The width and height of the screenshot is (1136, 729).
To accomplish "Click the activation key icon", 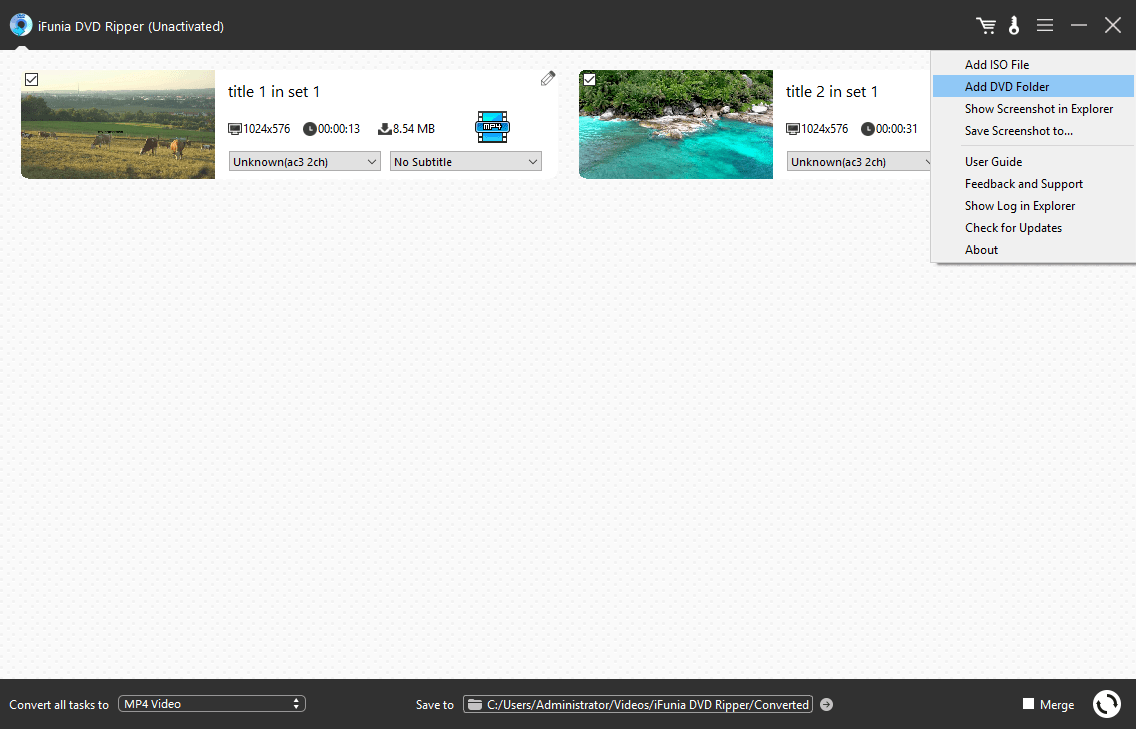I will point(1014,26).
